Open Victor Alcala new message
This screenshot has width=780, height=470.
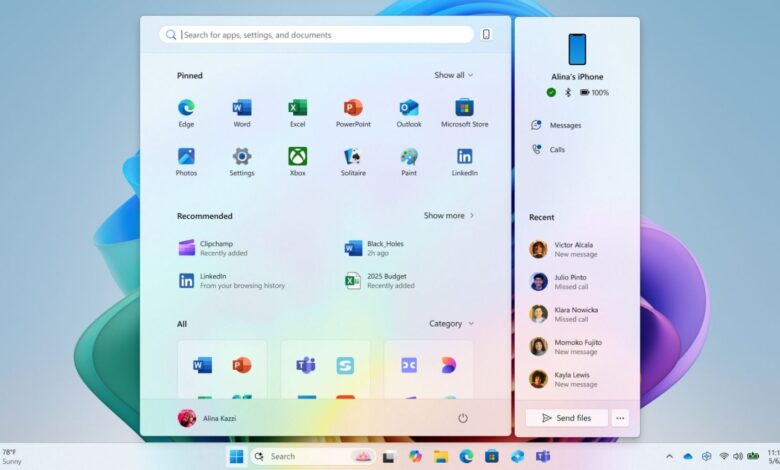click(564, 249)
